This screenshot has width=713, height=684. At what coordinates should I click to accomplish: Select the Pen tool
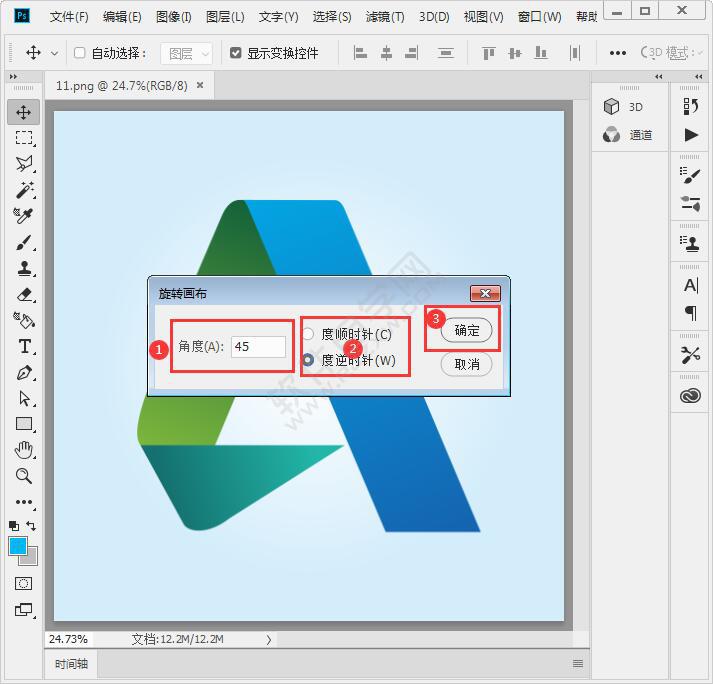(x=24, y=373)
